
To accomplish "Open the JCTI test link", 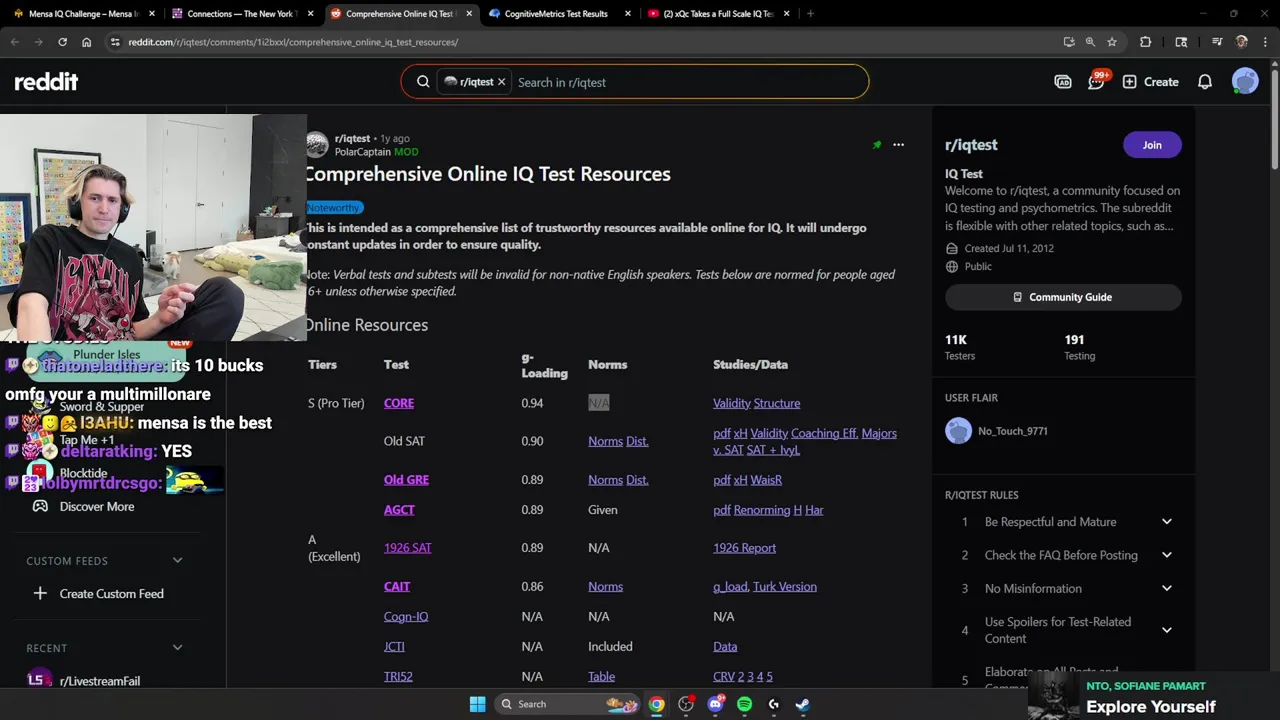I will point(394,647).
